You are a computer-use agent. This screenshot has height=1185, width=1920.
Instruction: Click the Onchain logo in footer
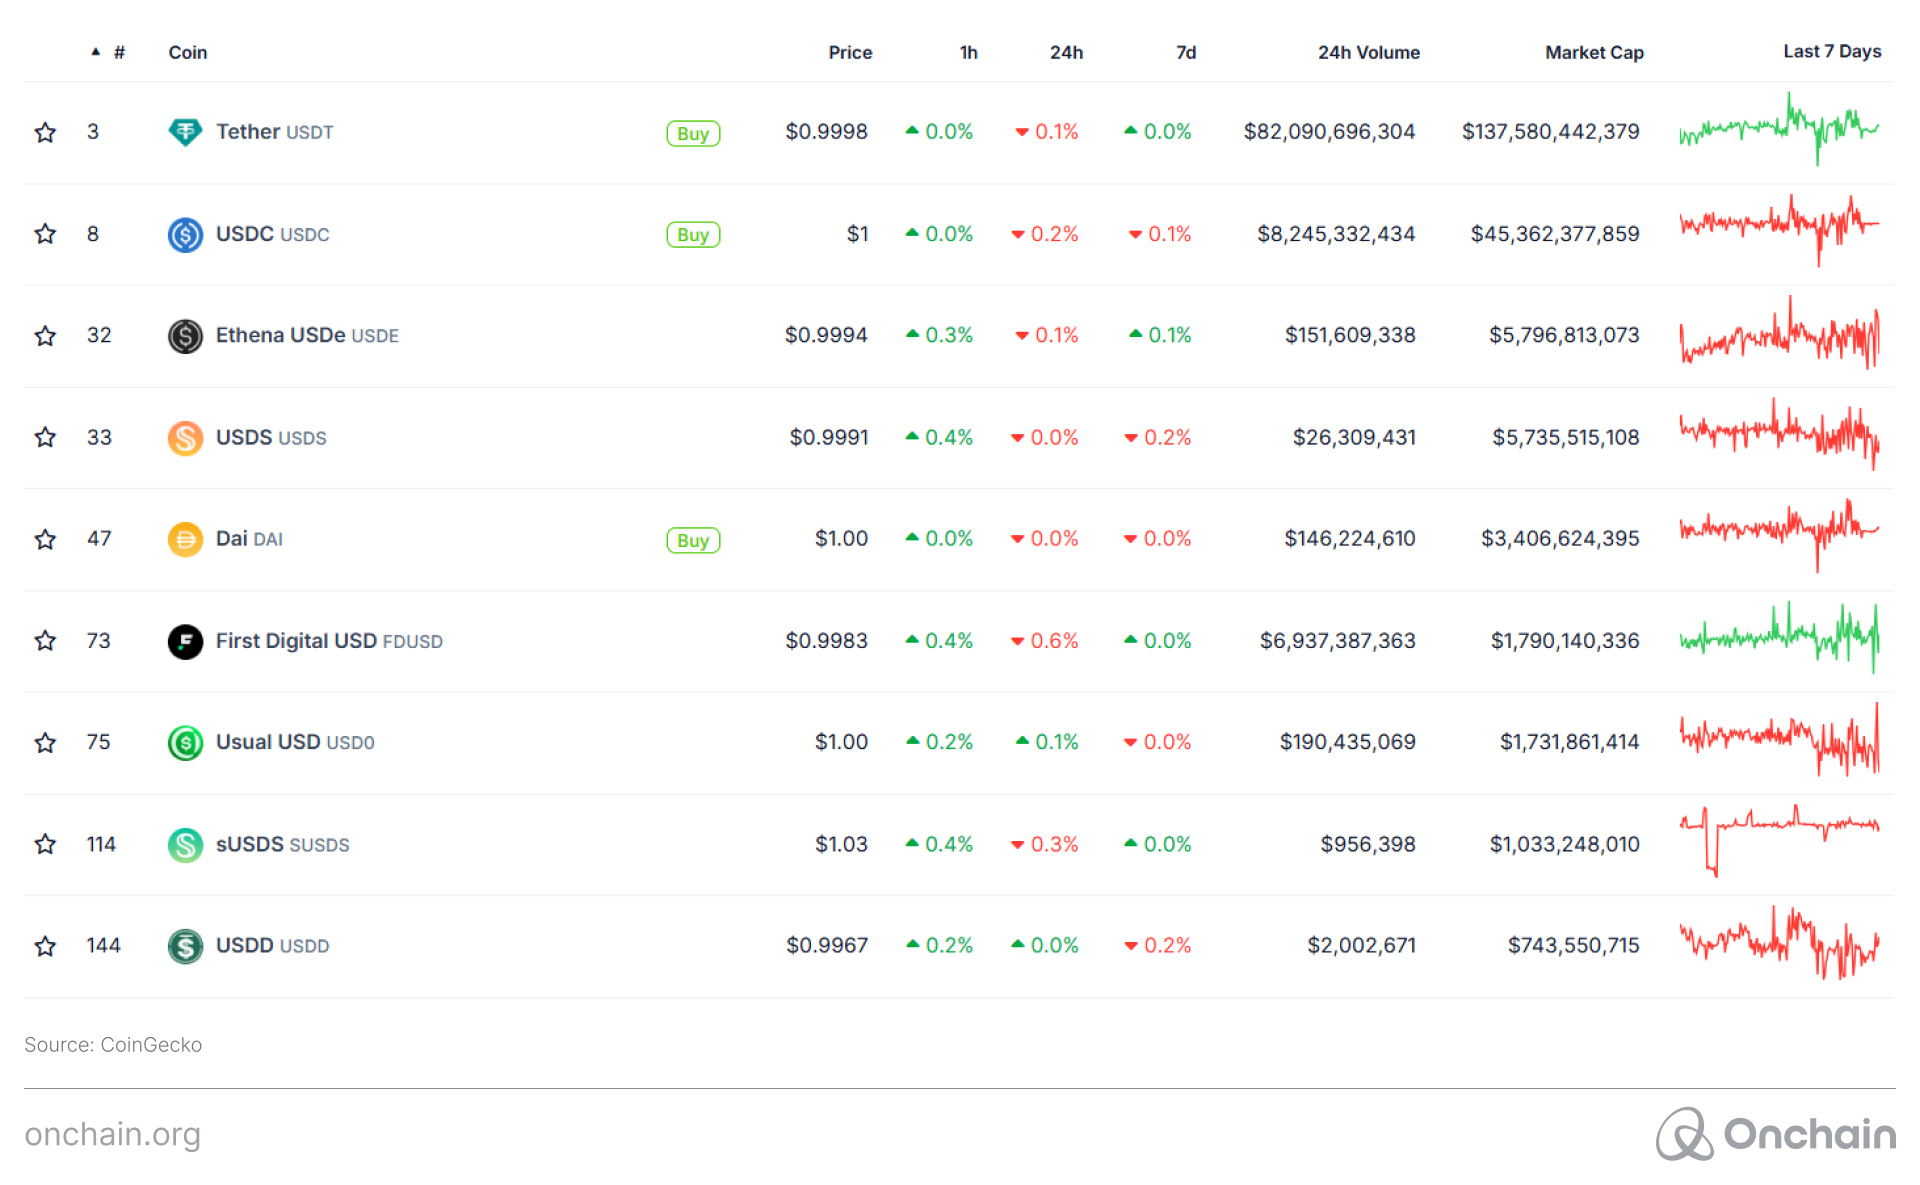click(1776, 1134)
